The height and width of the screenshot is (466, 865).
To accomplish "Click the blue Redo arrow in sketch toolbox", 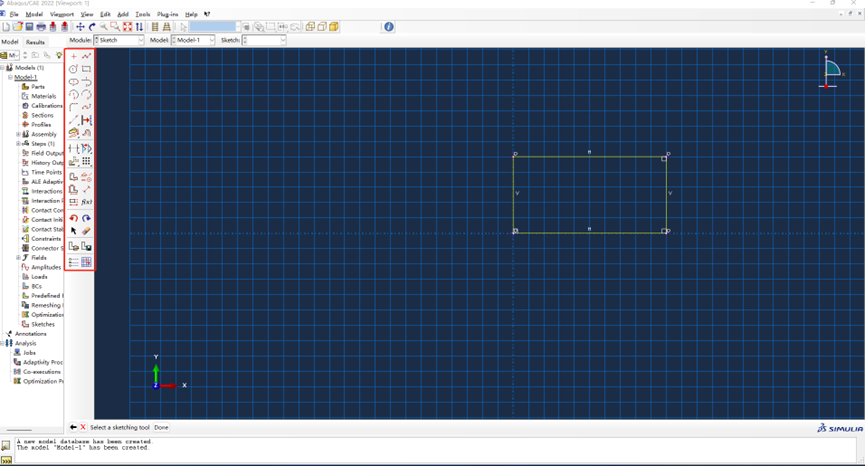I will coord(87,218).
